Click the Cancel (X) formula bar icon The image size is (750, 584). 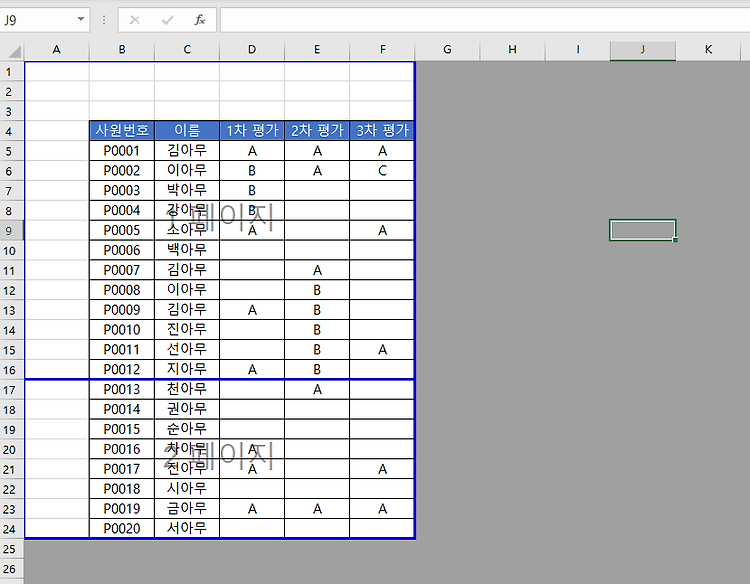[x=134, y=20]
